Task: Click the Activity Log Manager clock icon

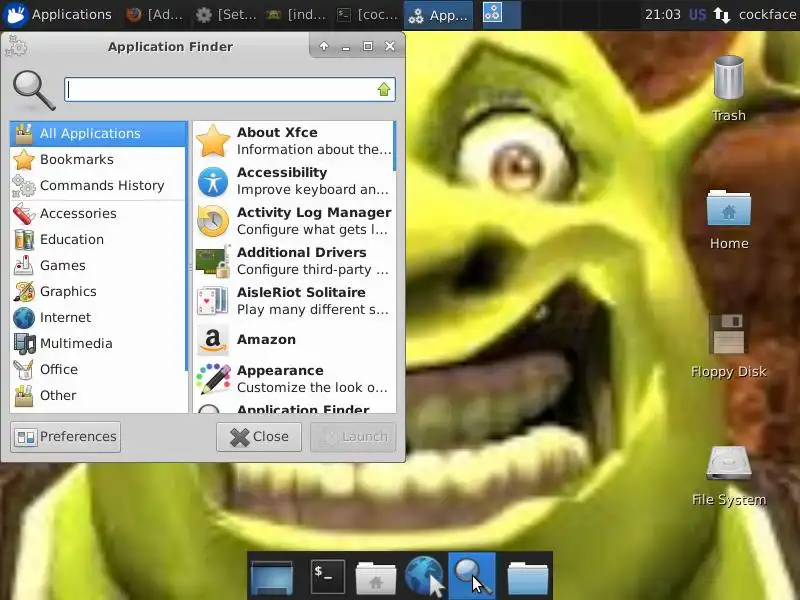Action: (213, 221)
